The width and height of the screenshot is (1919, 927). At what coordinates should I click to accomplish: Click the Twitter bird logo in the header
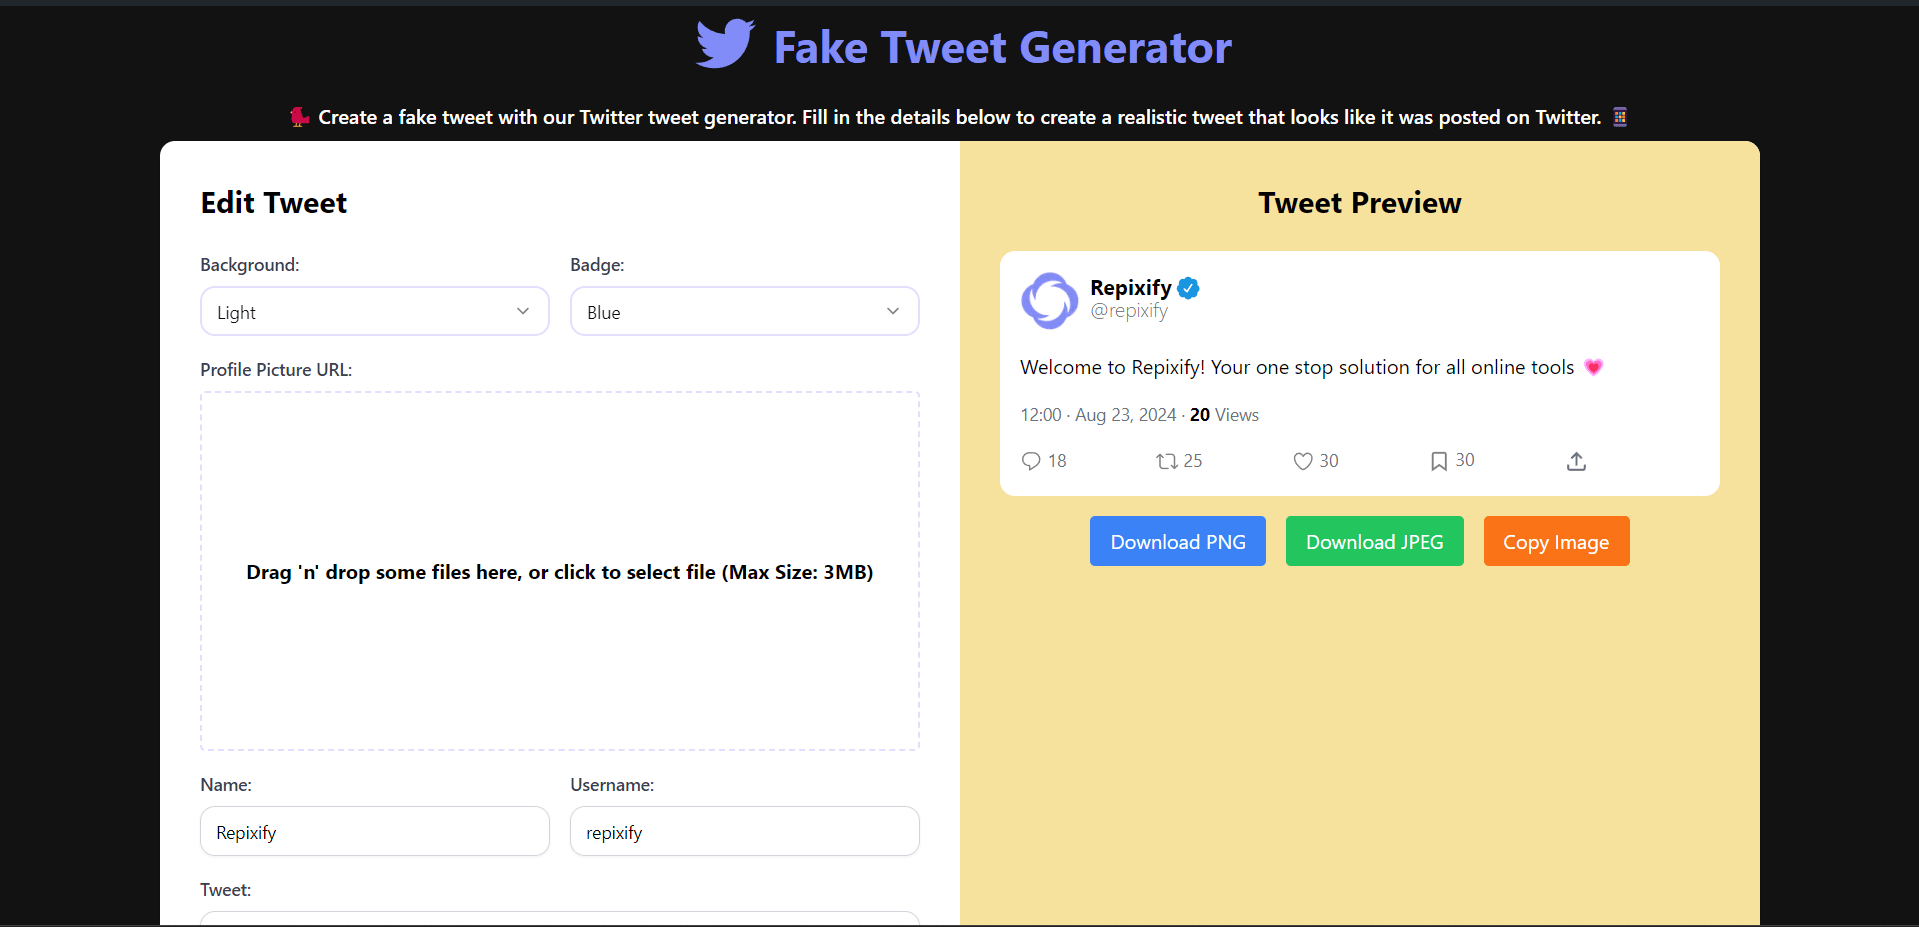point(724,44)
